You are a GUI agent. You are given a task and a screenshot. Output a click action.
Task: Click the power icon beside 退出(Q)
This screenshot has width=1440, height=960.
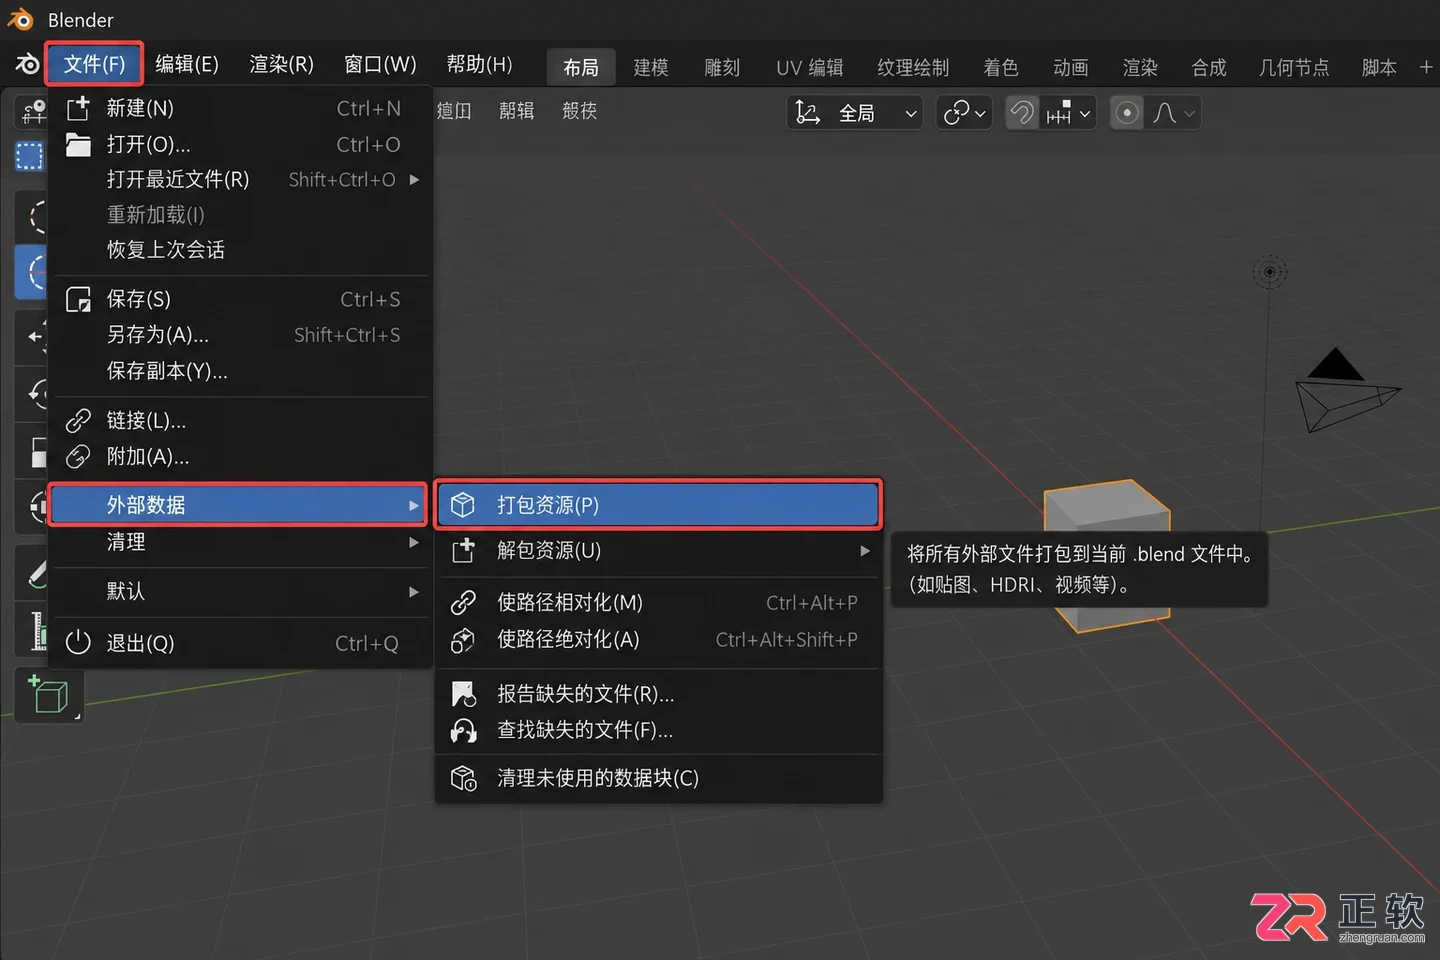click(78, 643)
